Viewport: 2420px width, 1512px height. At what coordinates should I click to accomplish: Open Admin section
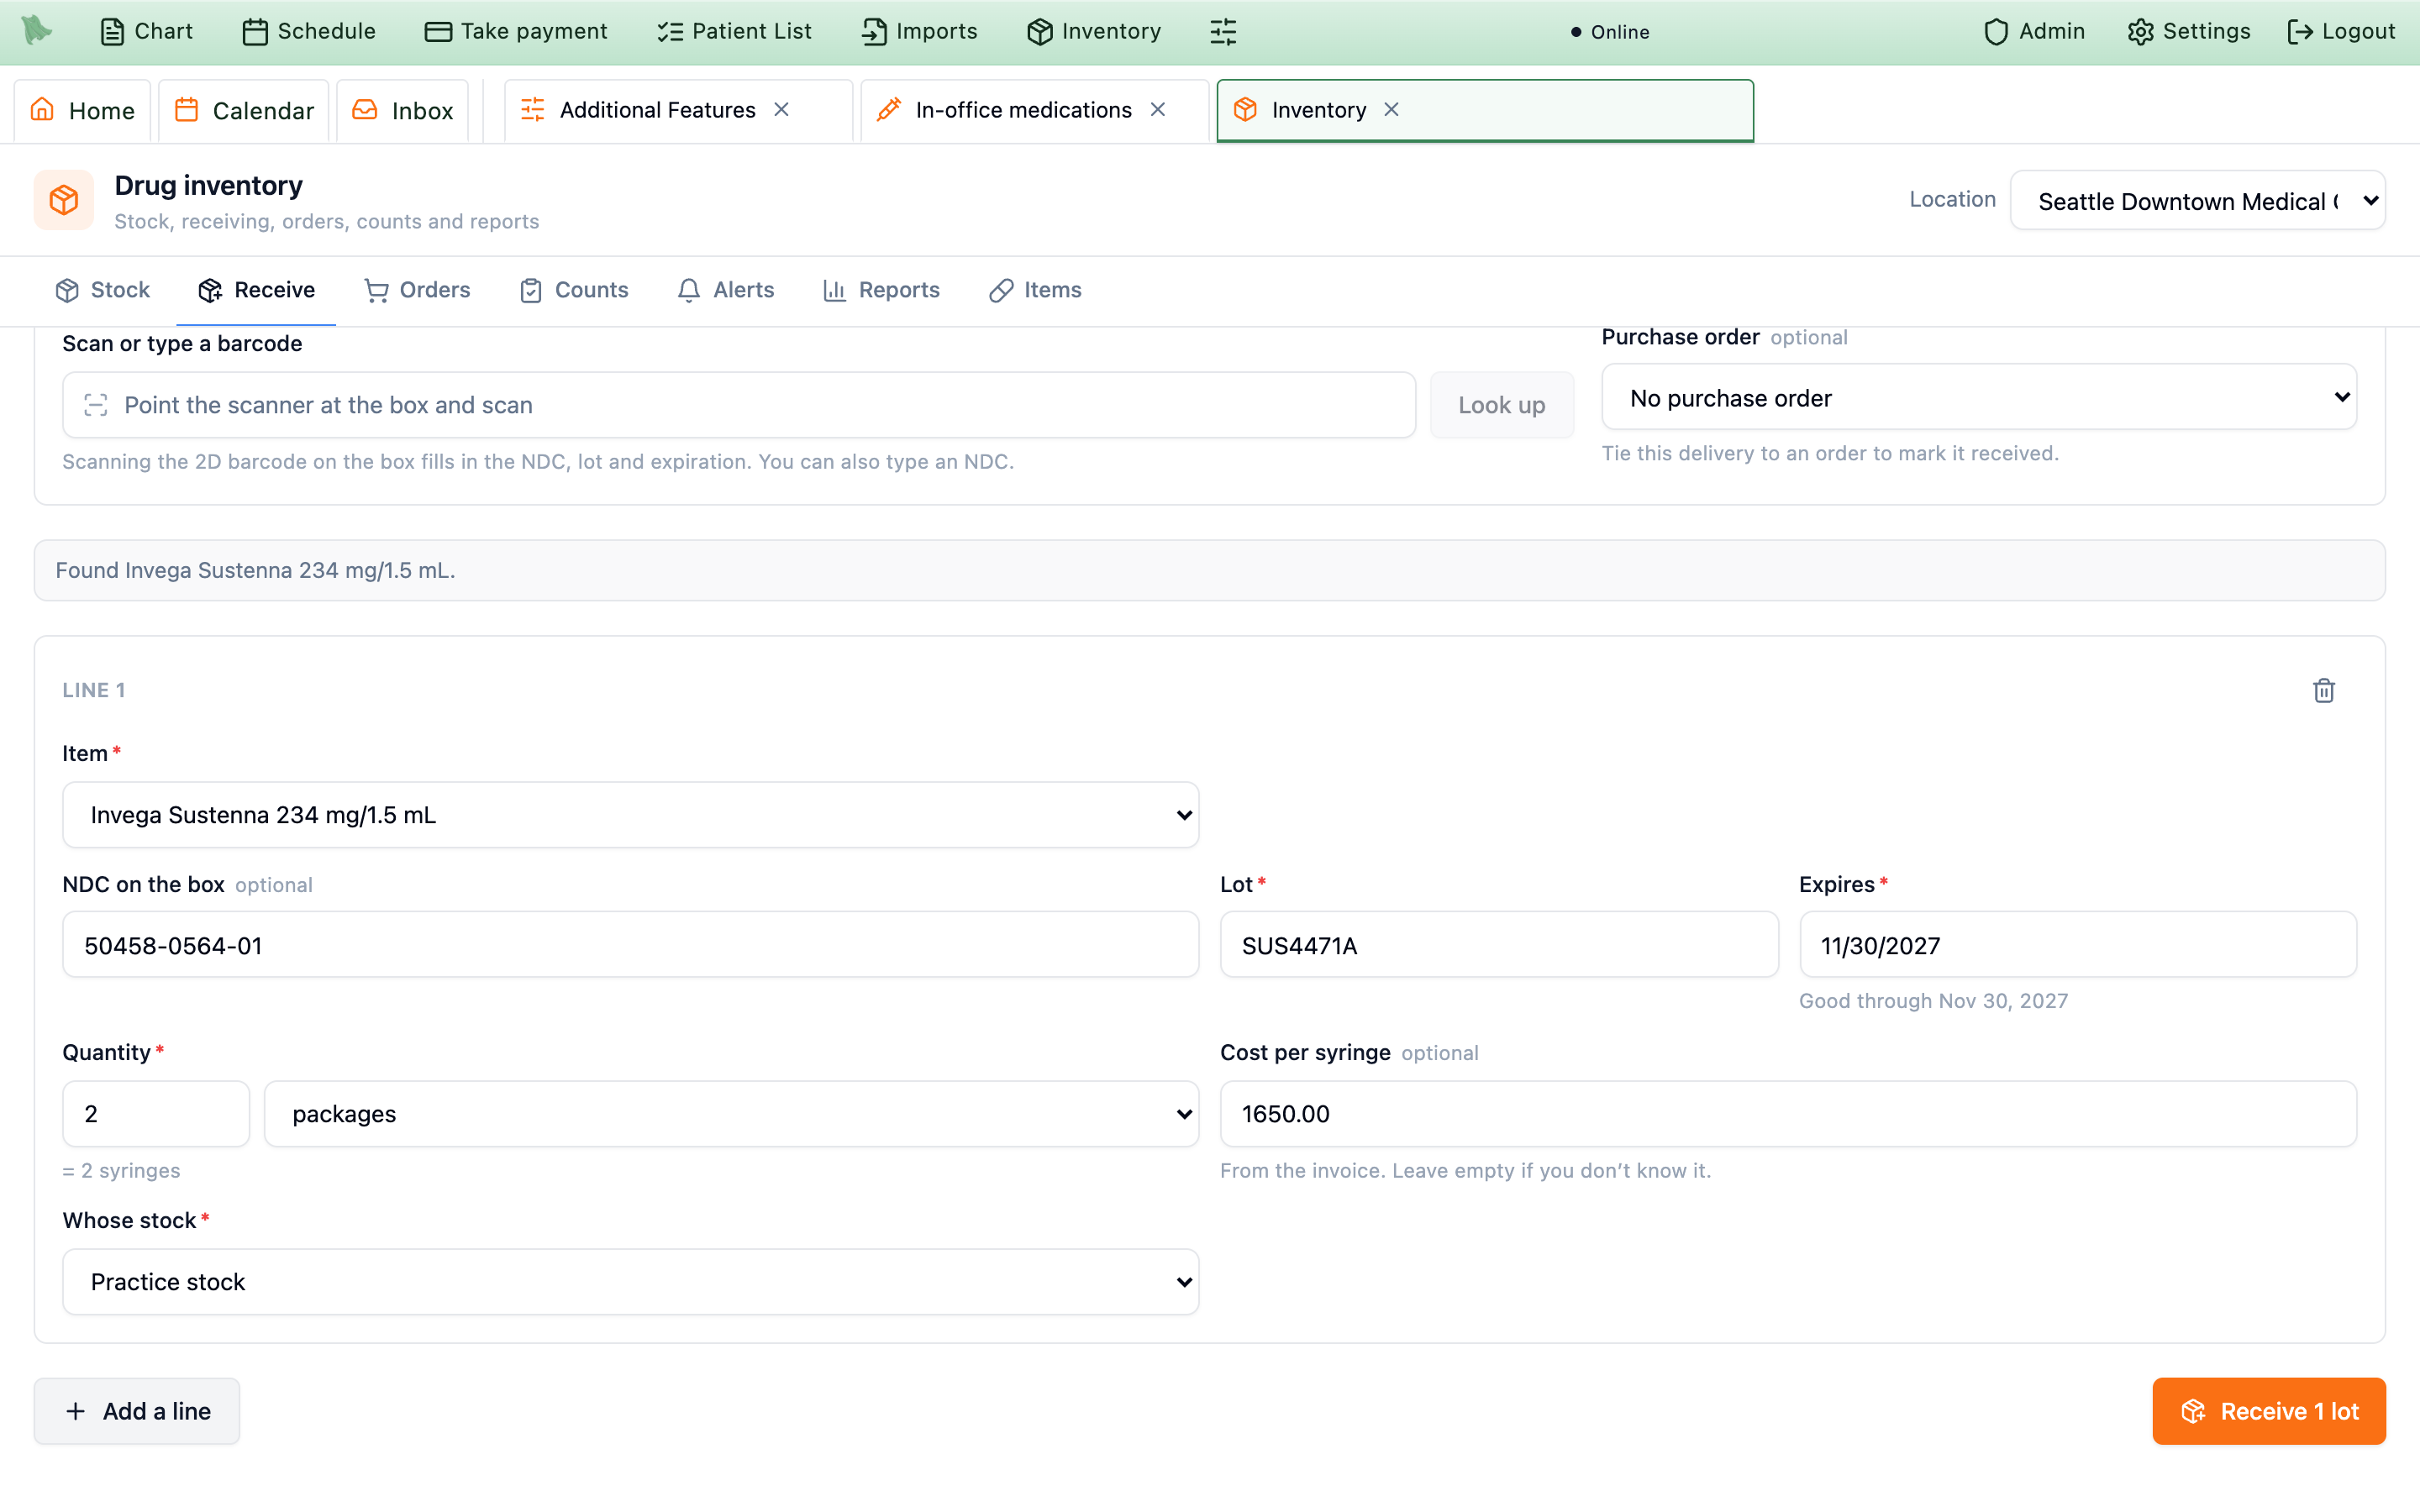[x=2034, y=31]
